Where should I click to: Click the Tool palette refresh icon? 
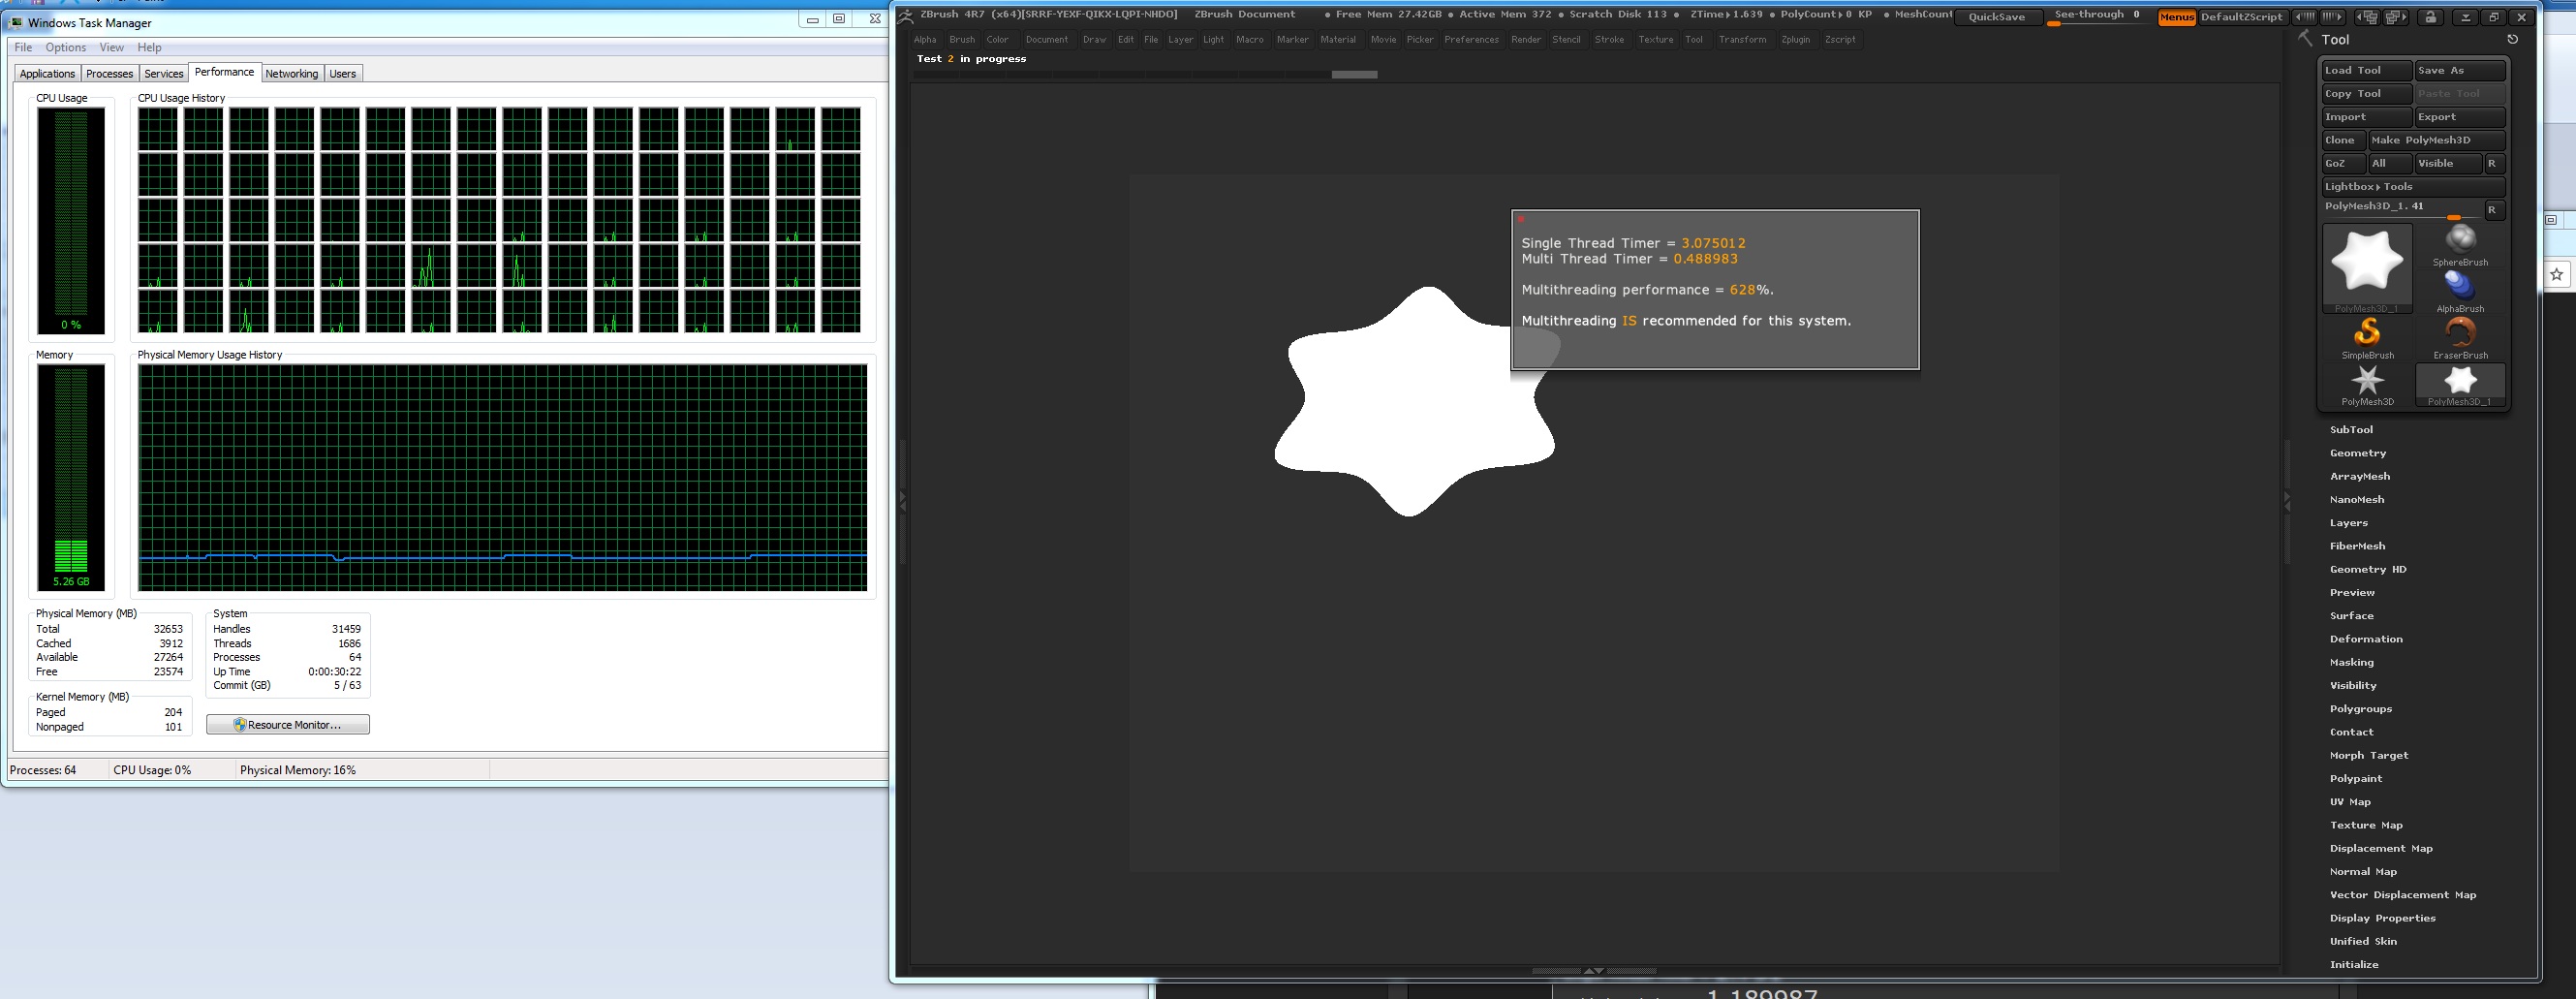2512,39
